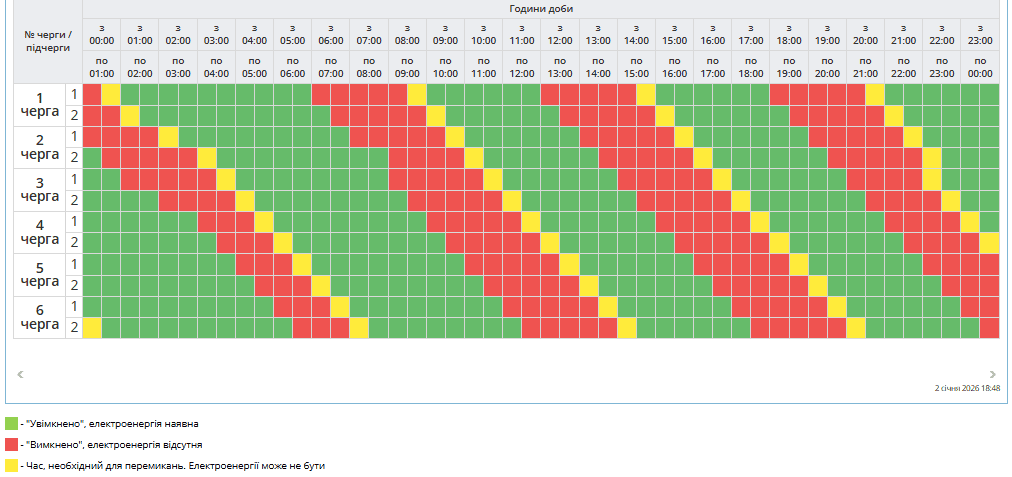
Task: Click the "№ черги / підчерги" header cell
Action: point(48,41)
